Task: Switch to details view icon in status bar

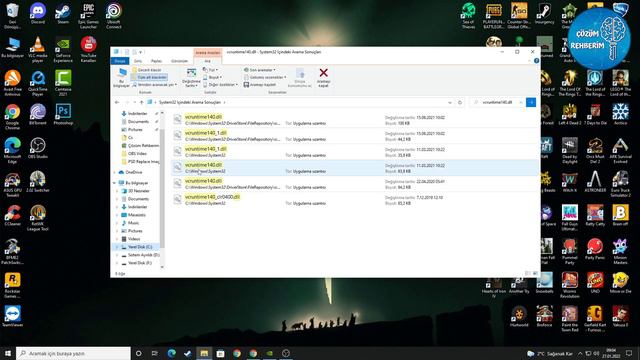Action: click(527, 273)
